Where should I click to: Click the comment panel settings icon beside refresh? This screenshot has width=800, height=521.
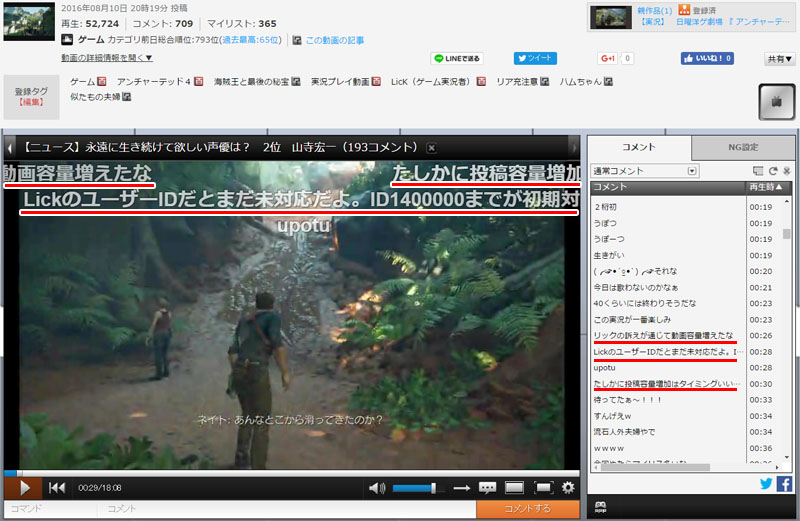(787, 171)
